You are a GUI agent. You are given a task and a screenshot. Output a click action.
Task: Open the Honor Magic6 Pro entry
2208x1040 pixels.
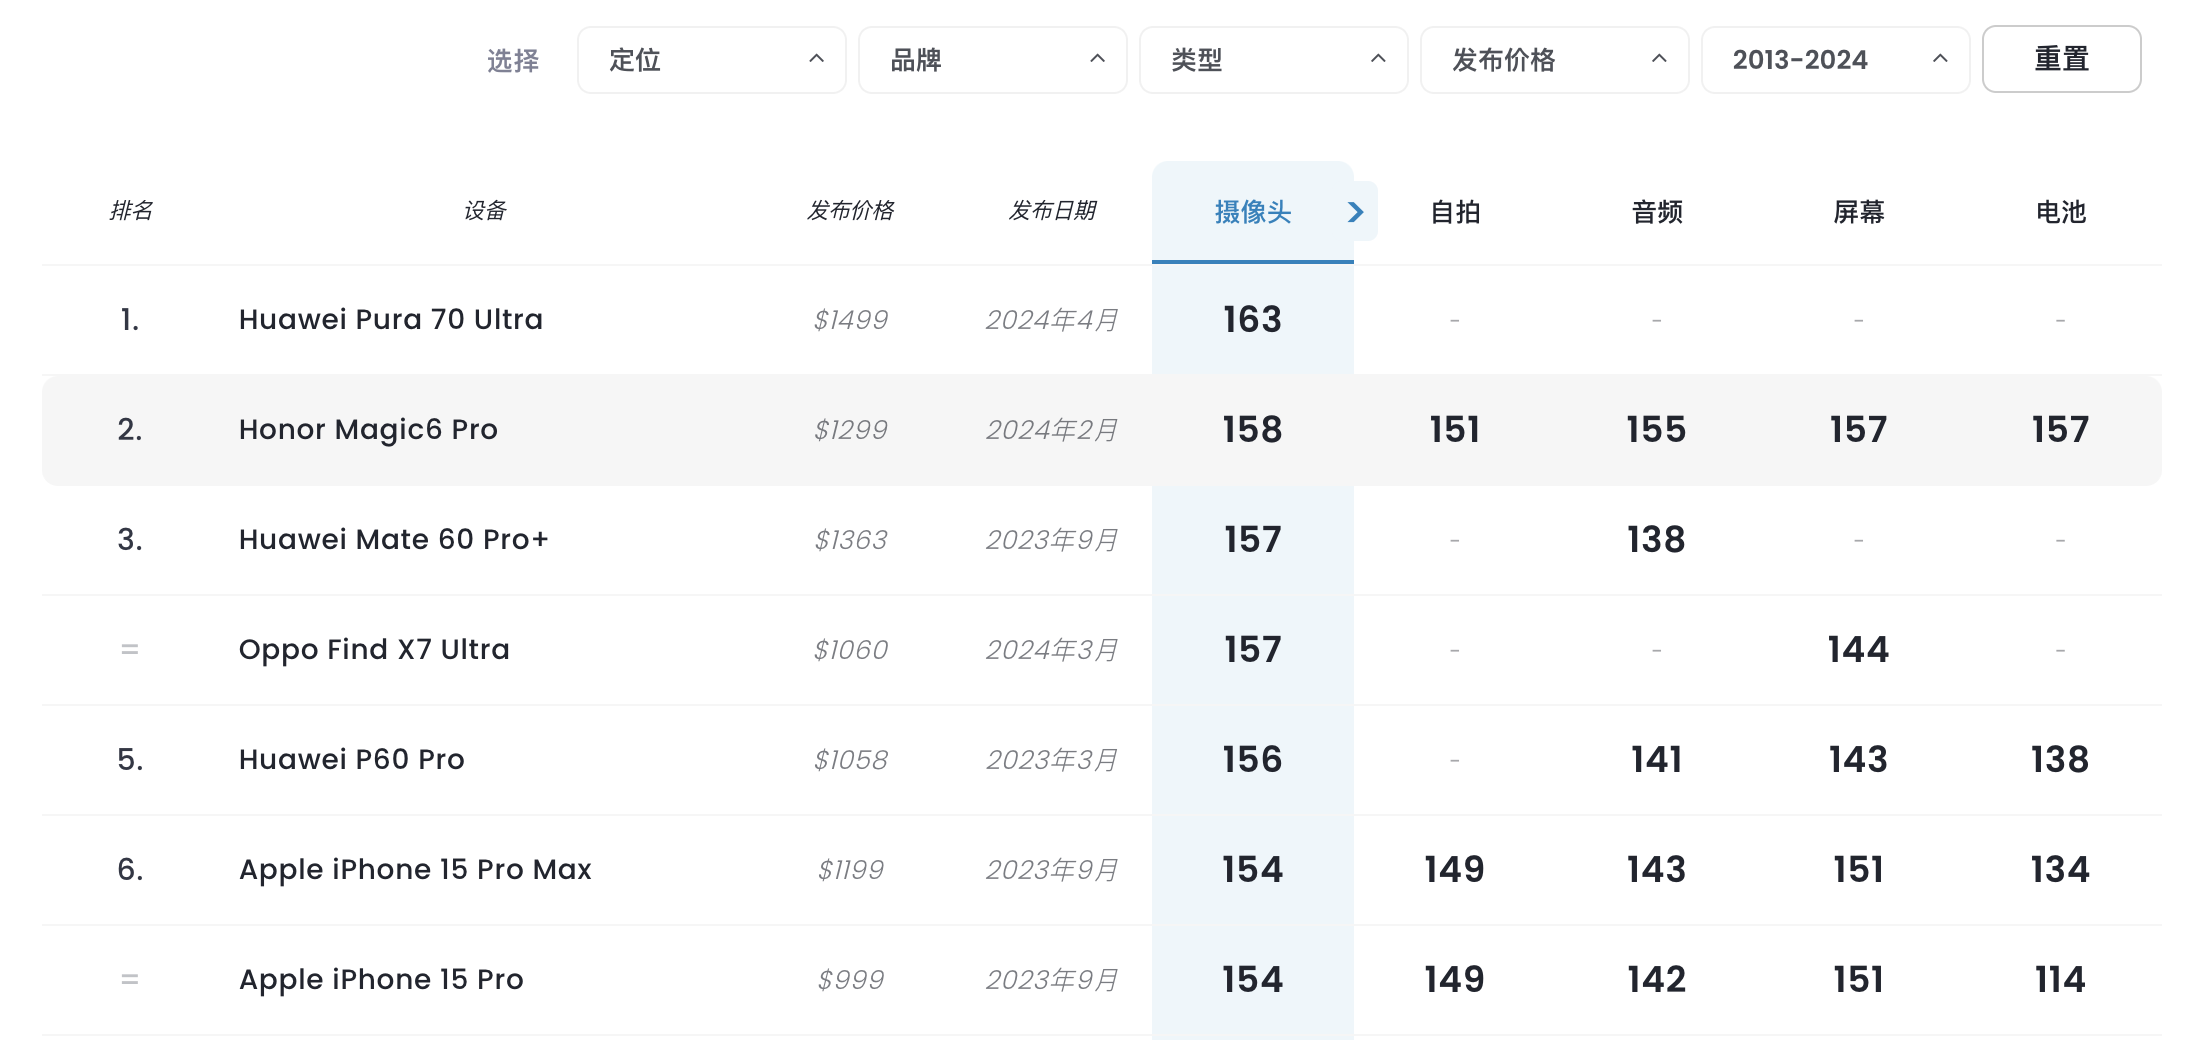coord(368,429)
